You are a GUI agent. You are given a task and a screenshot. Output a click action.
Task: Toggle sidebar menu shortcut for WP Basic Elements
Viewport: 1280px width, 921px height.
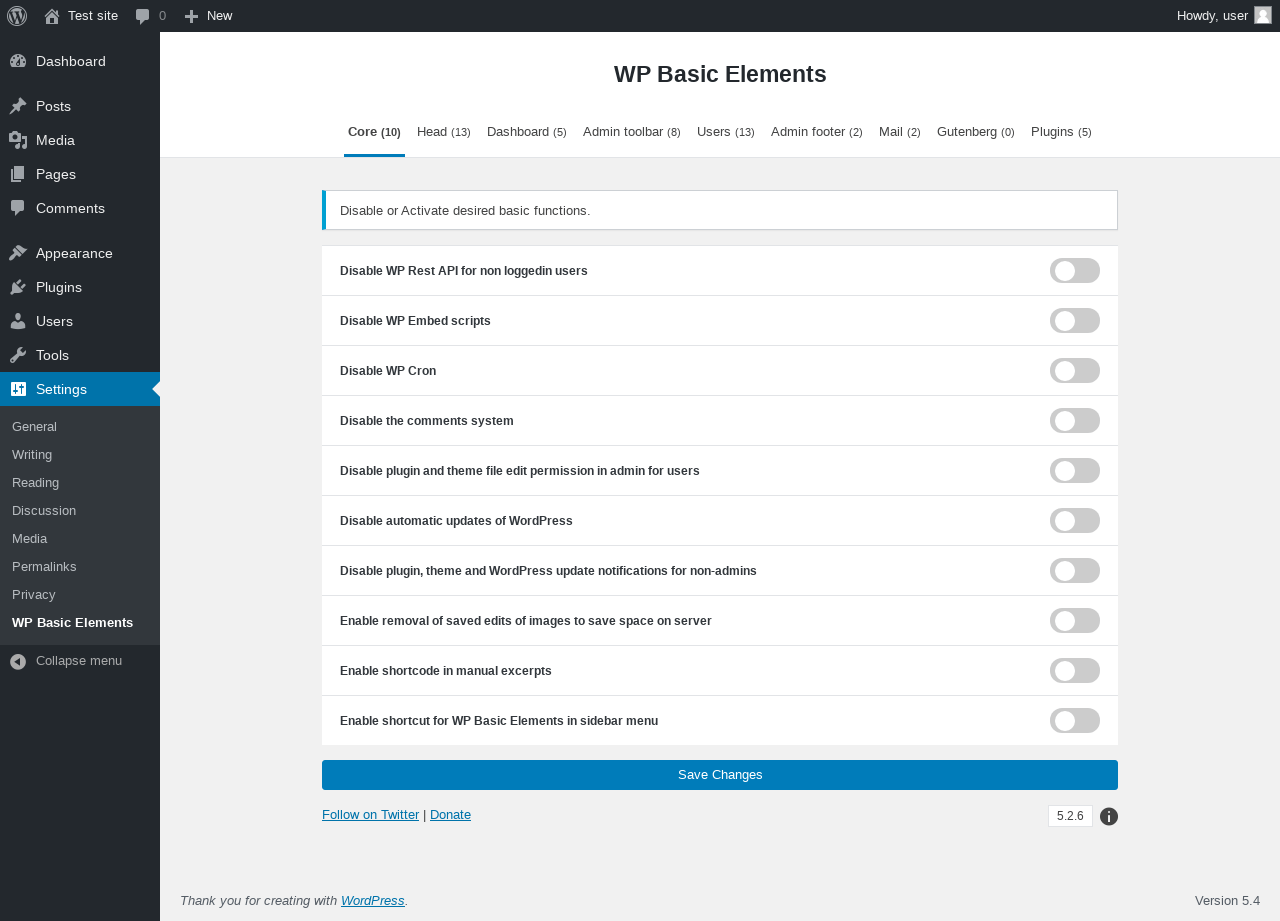click(x=1075, y=721)
